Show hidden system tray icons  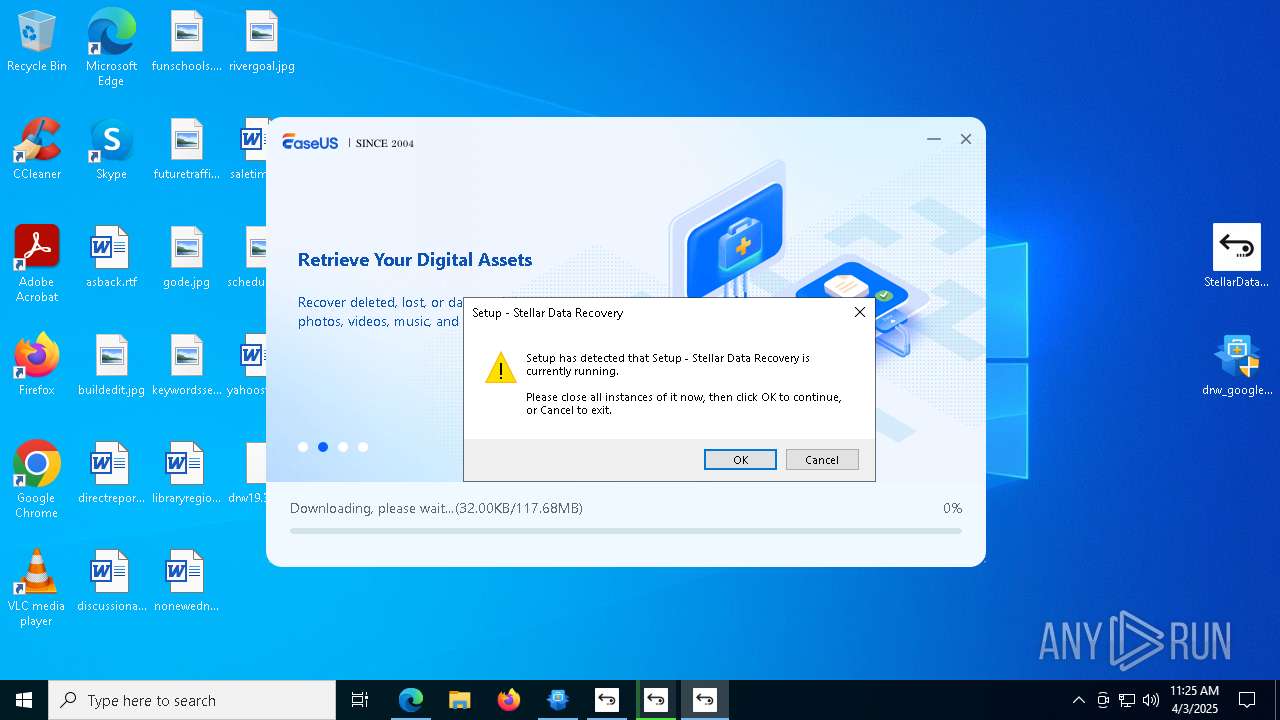(1078, 700)
